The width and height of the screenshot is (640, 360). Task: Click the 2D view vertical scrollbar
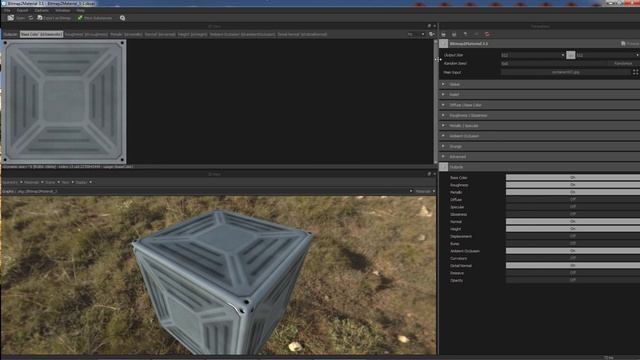tap(436, 102)
